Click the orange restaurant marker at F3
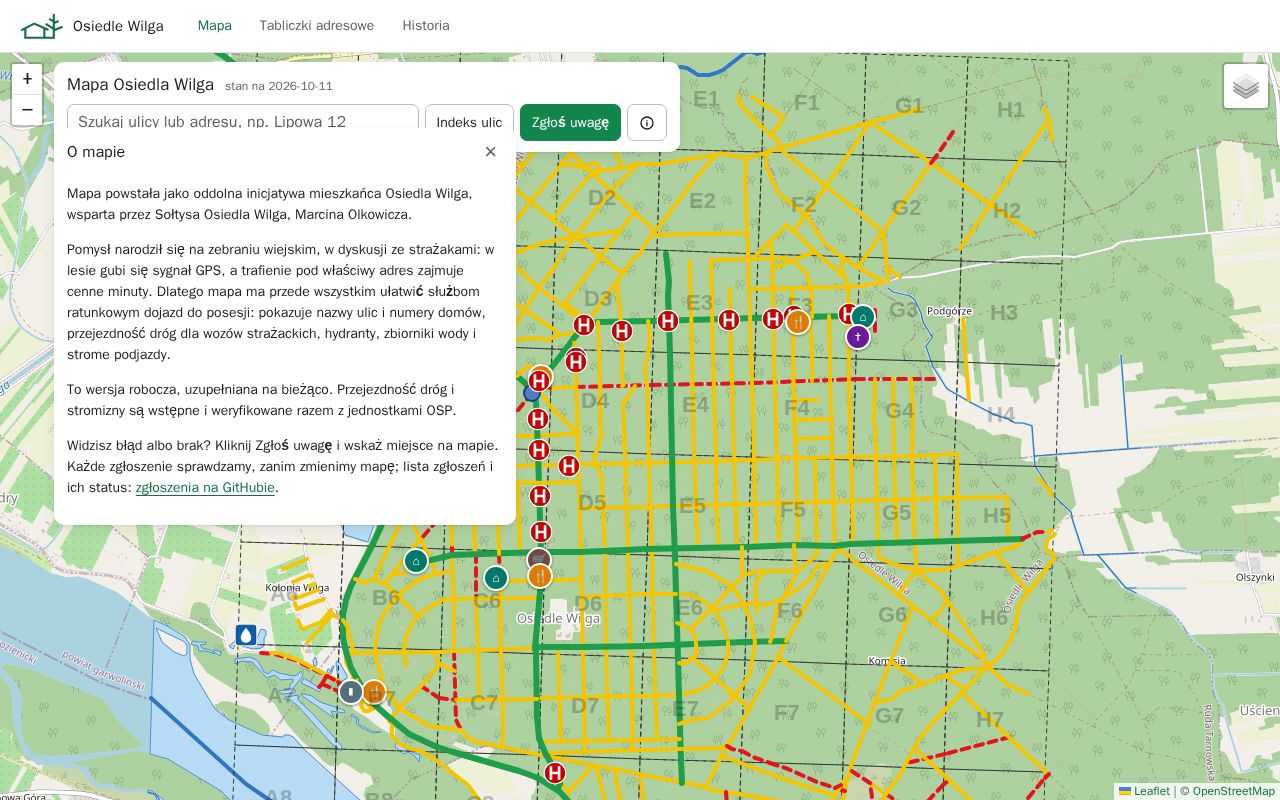The width and height of the screenshot is (1280, 800). (x=798, y=322)
